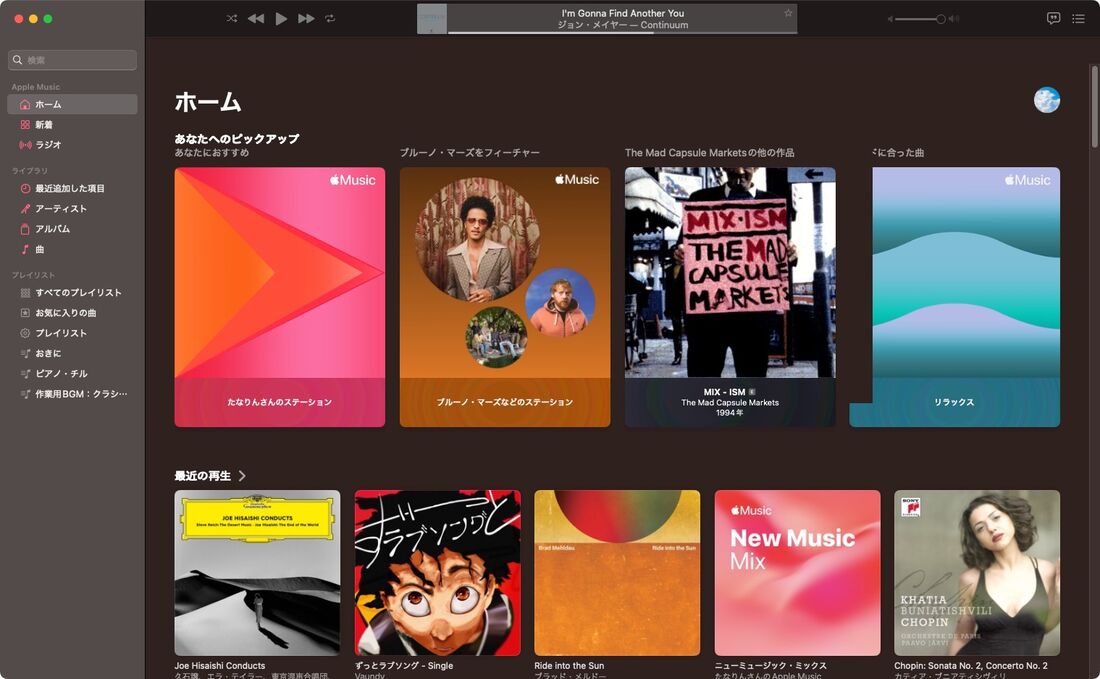The width and height of the screenshot is (1100, 679).
Task: Click the album icon beside アルバム
Action: pyautogui.click(x=25, y=229)
